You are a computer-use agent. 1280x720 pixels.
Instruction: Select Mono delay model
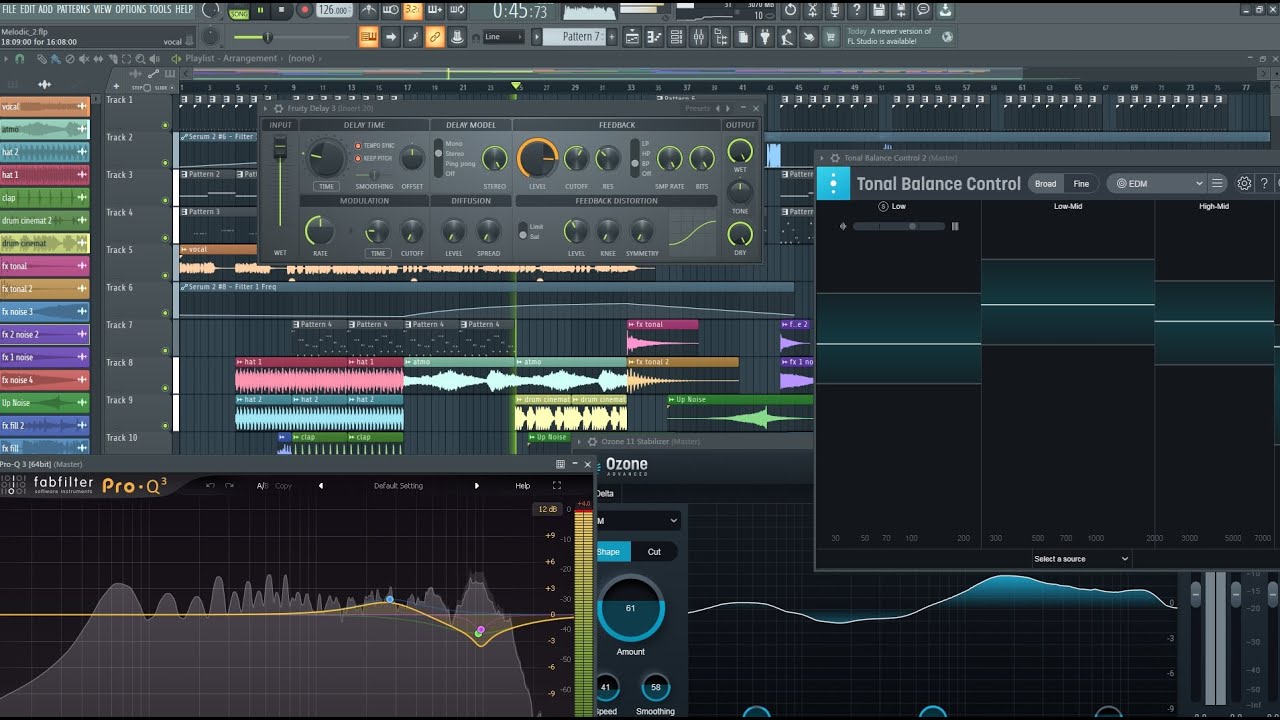[x=454, y=143]
